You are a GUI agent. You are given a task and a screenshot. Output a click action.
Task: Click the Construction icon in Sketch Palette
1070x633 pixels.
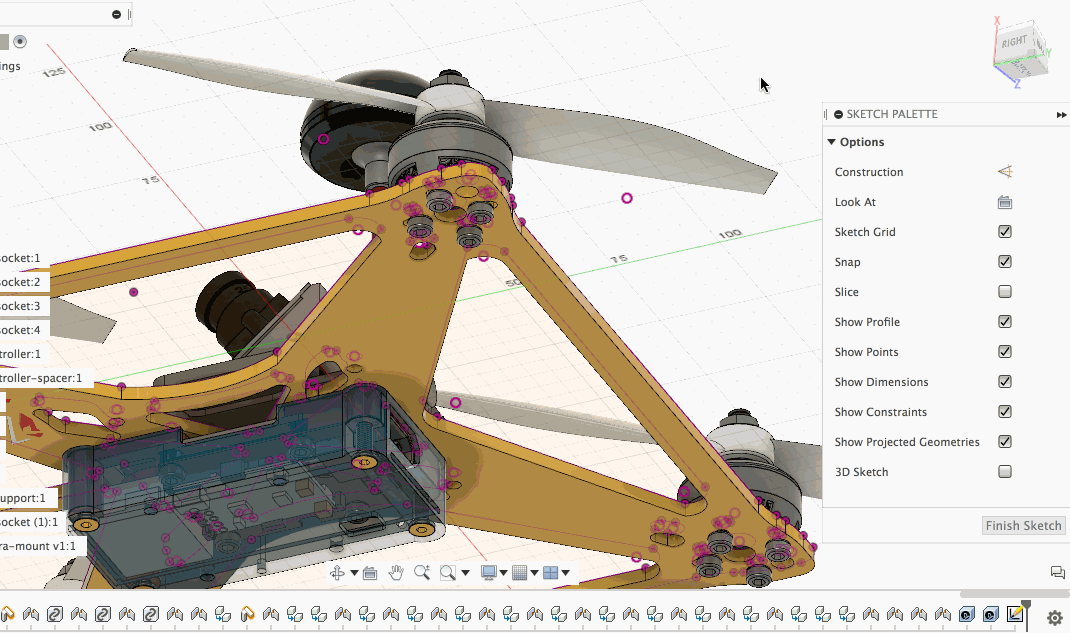tap(1005, 172)
